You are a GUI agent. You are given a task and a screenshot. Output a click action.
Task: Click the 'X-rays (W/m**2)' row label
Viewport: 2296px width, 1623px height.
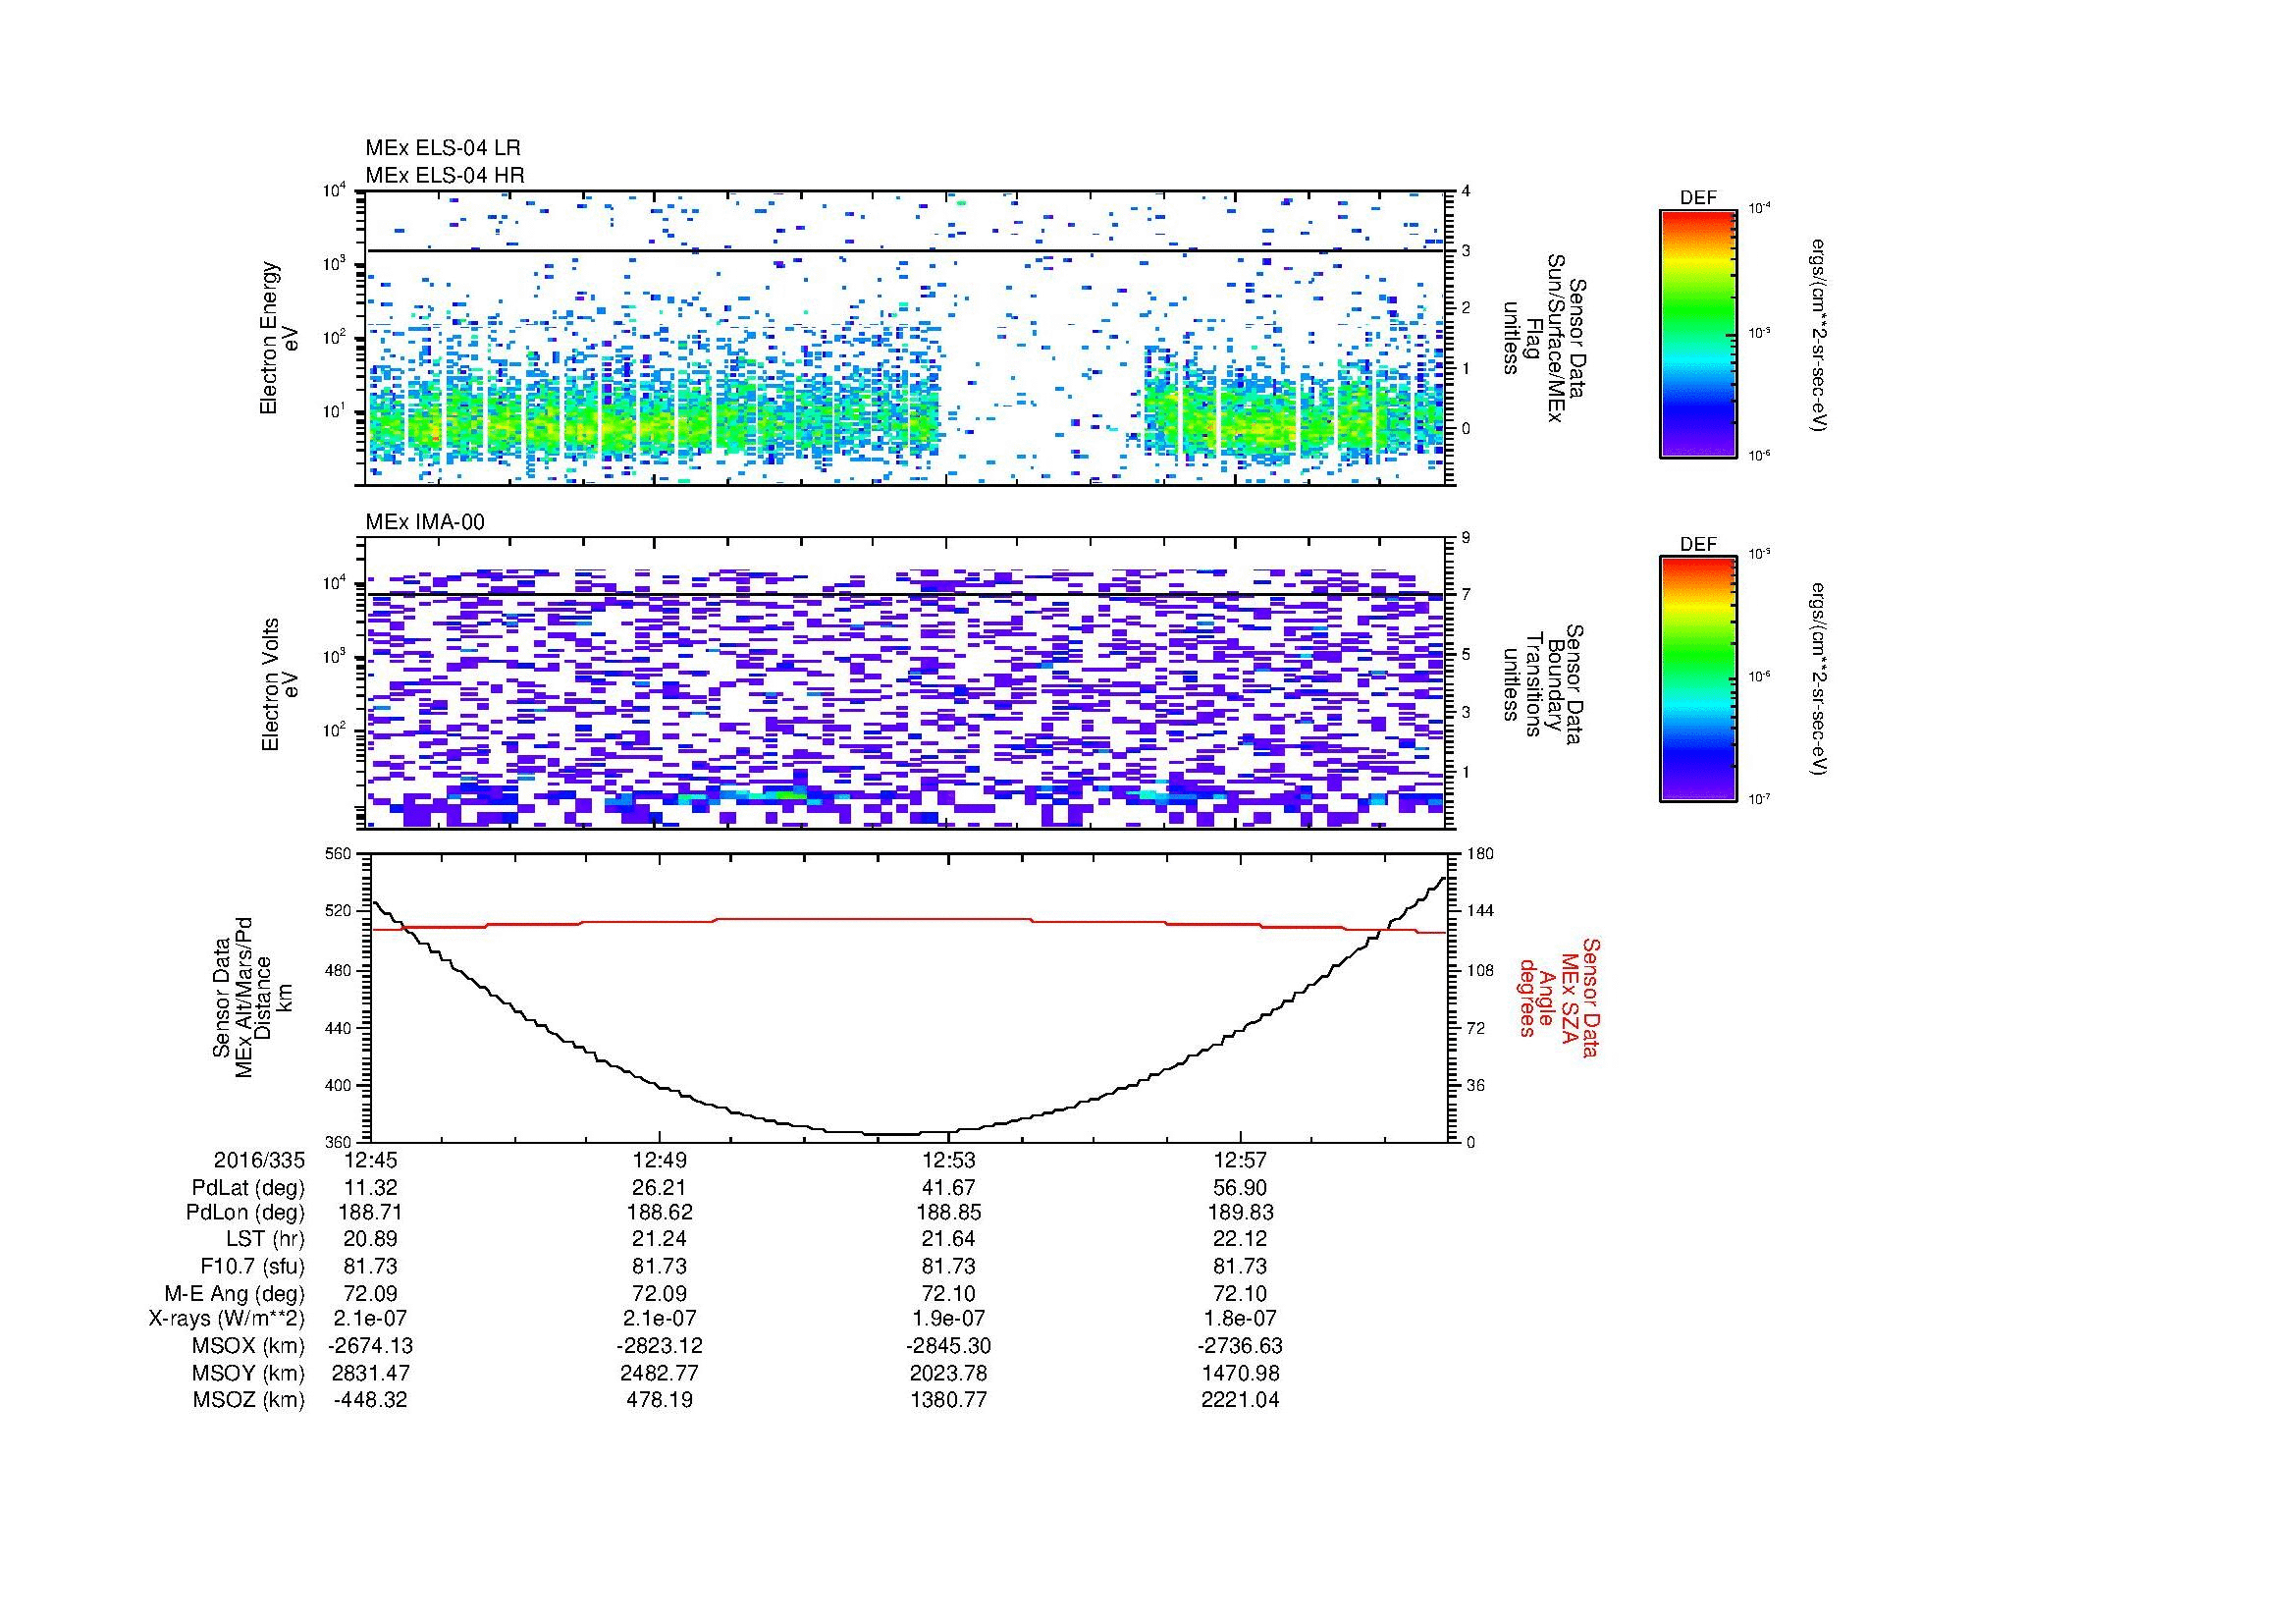click(227, 1319)
